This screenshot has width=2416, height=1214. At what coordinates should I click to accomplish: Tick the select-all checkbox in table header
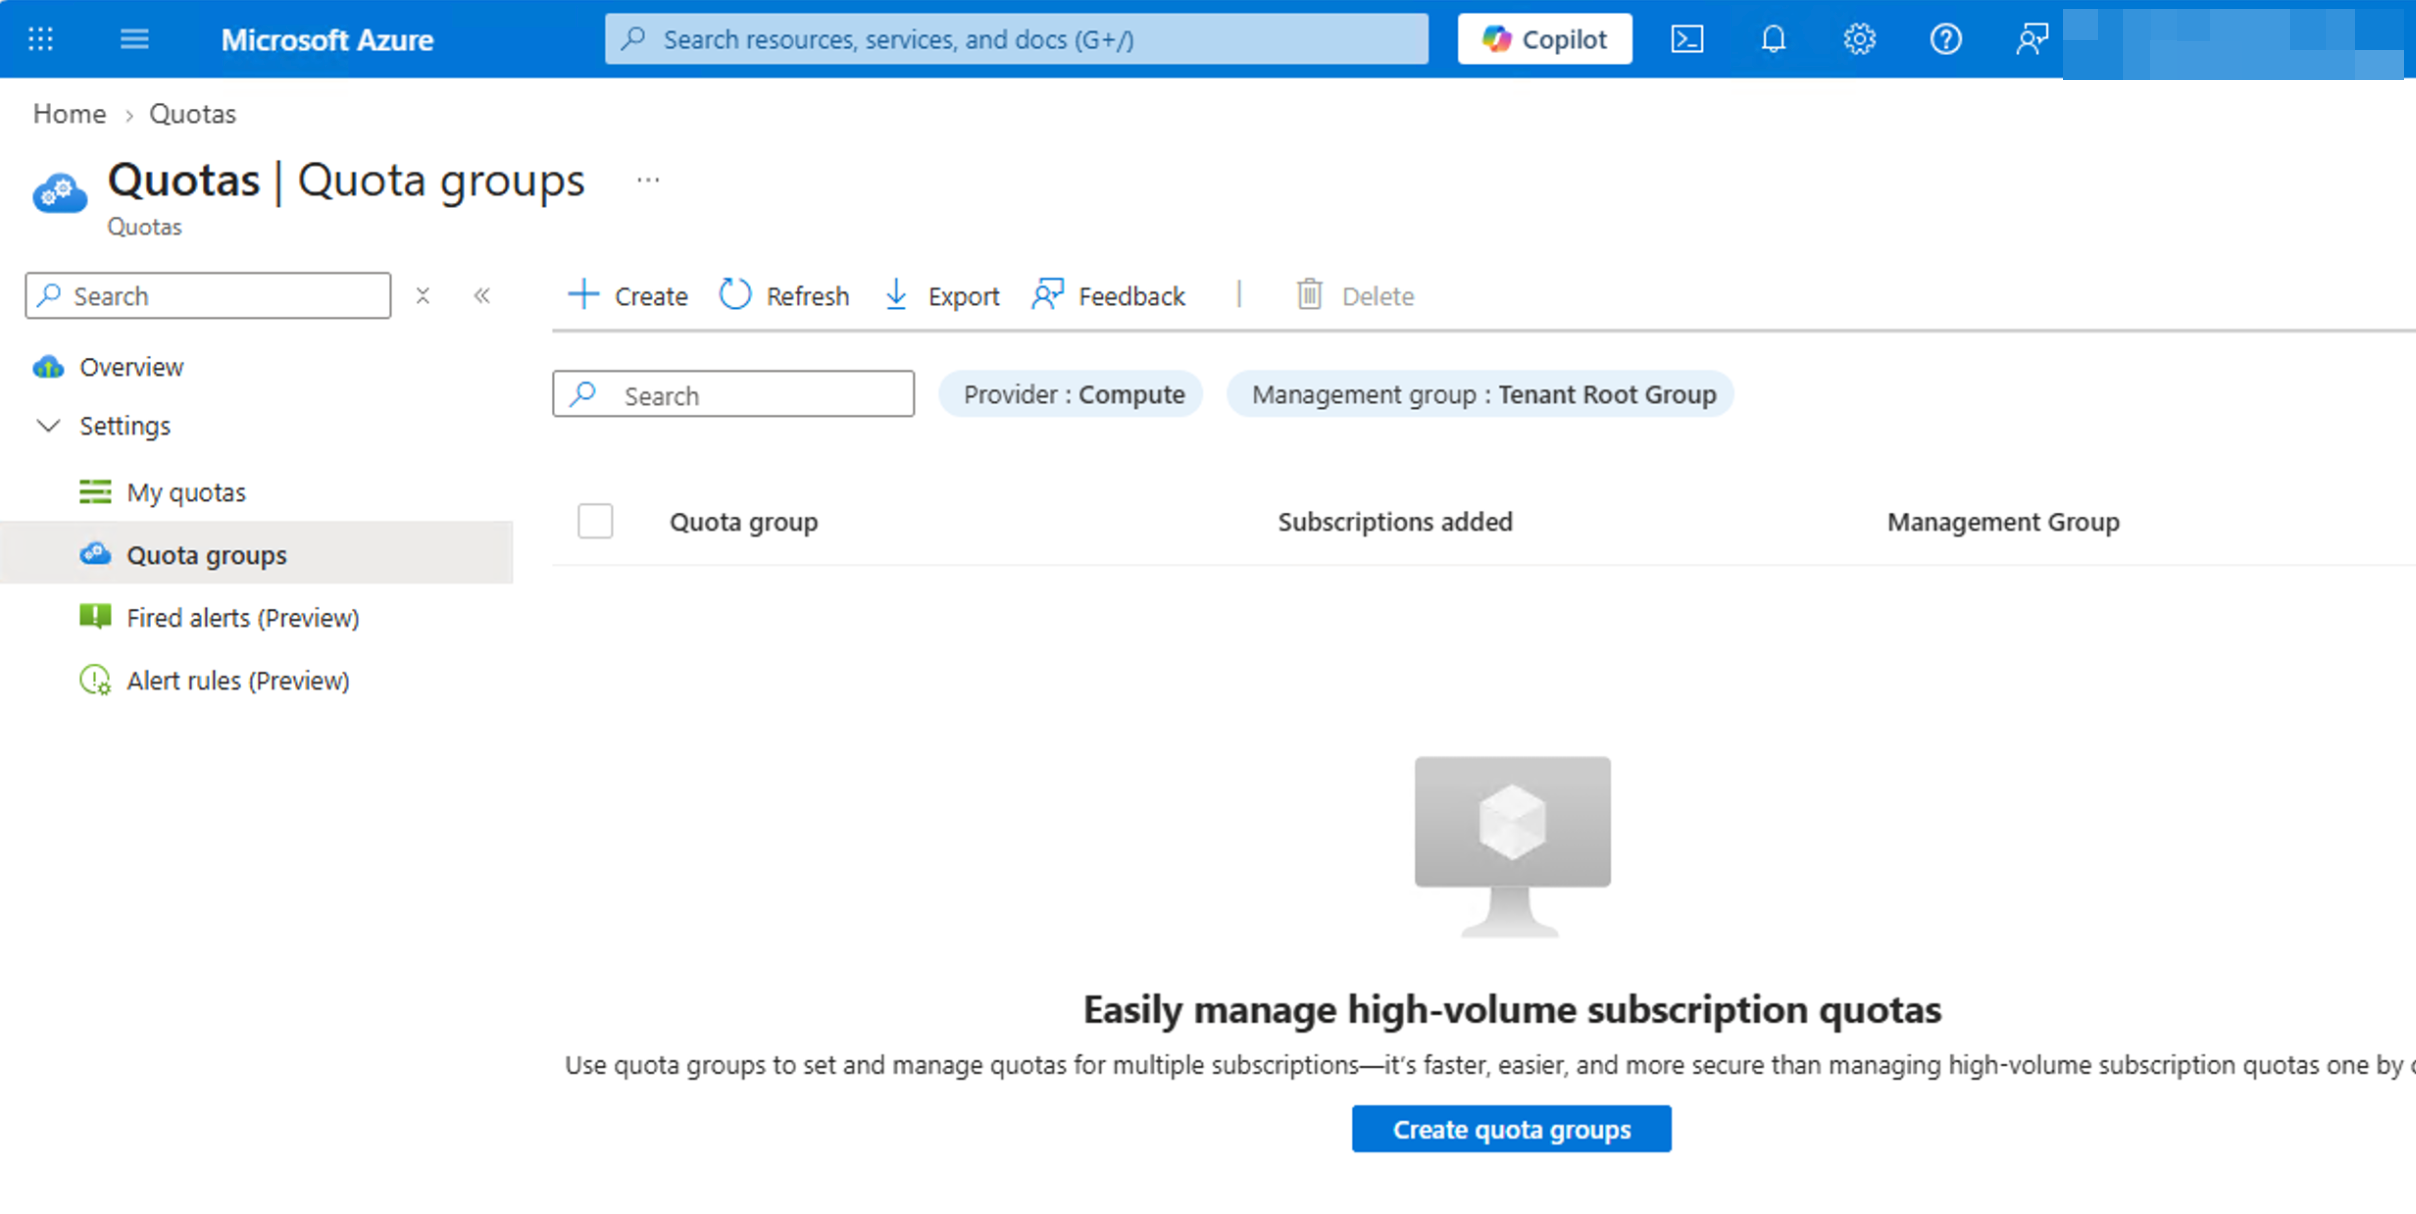pyautogui.click(x=595, y=521)
